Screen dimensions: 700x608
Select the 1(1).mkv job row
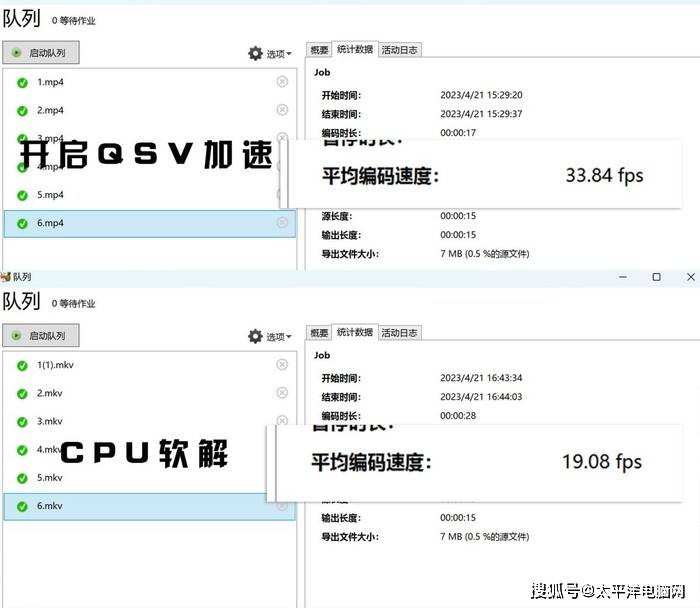coord(150,365)
